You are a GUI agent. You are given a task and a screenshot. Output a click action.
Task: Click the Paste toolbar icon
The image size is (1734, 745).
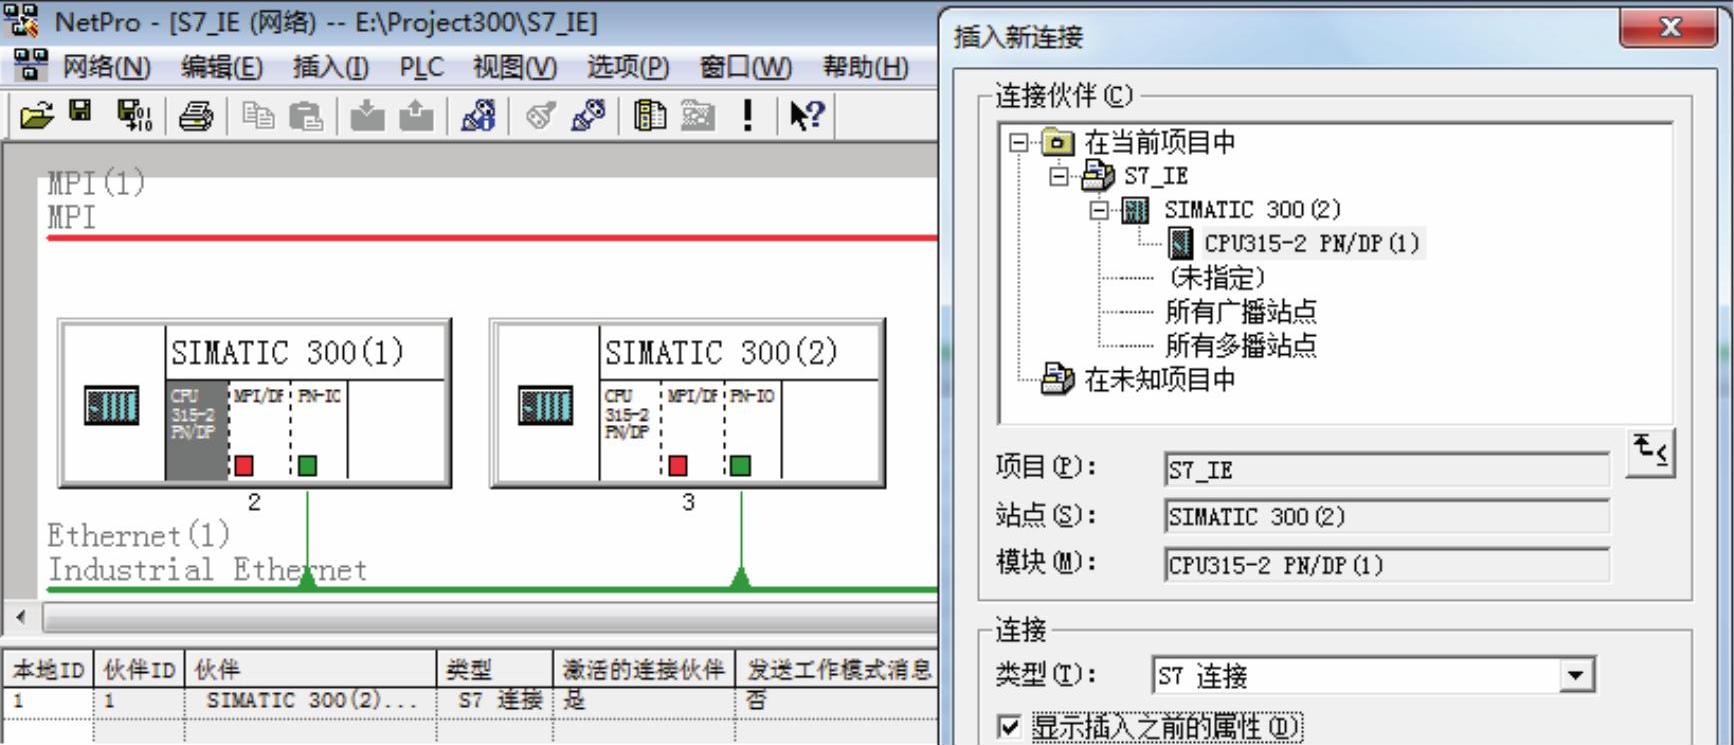point(305,116)
